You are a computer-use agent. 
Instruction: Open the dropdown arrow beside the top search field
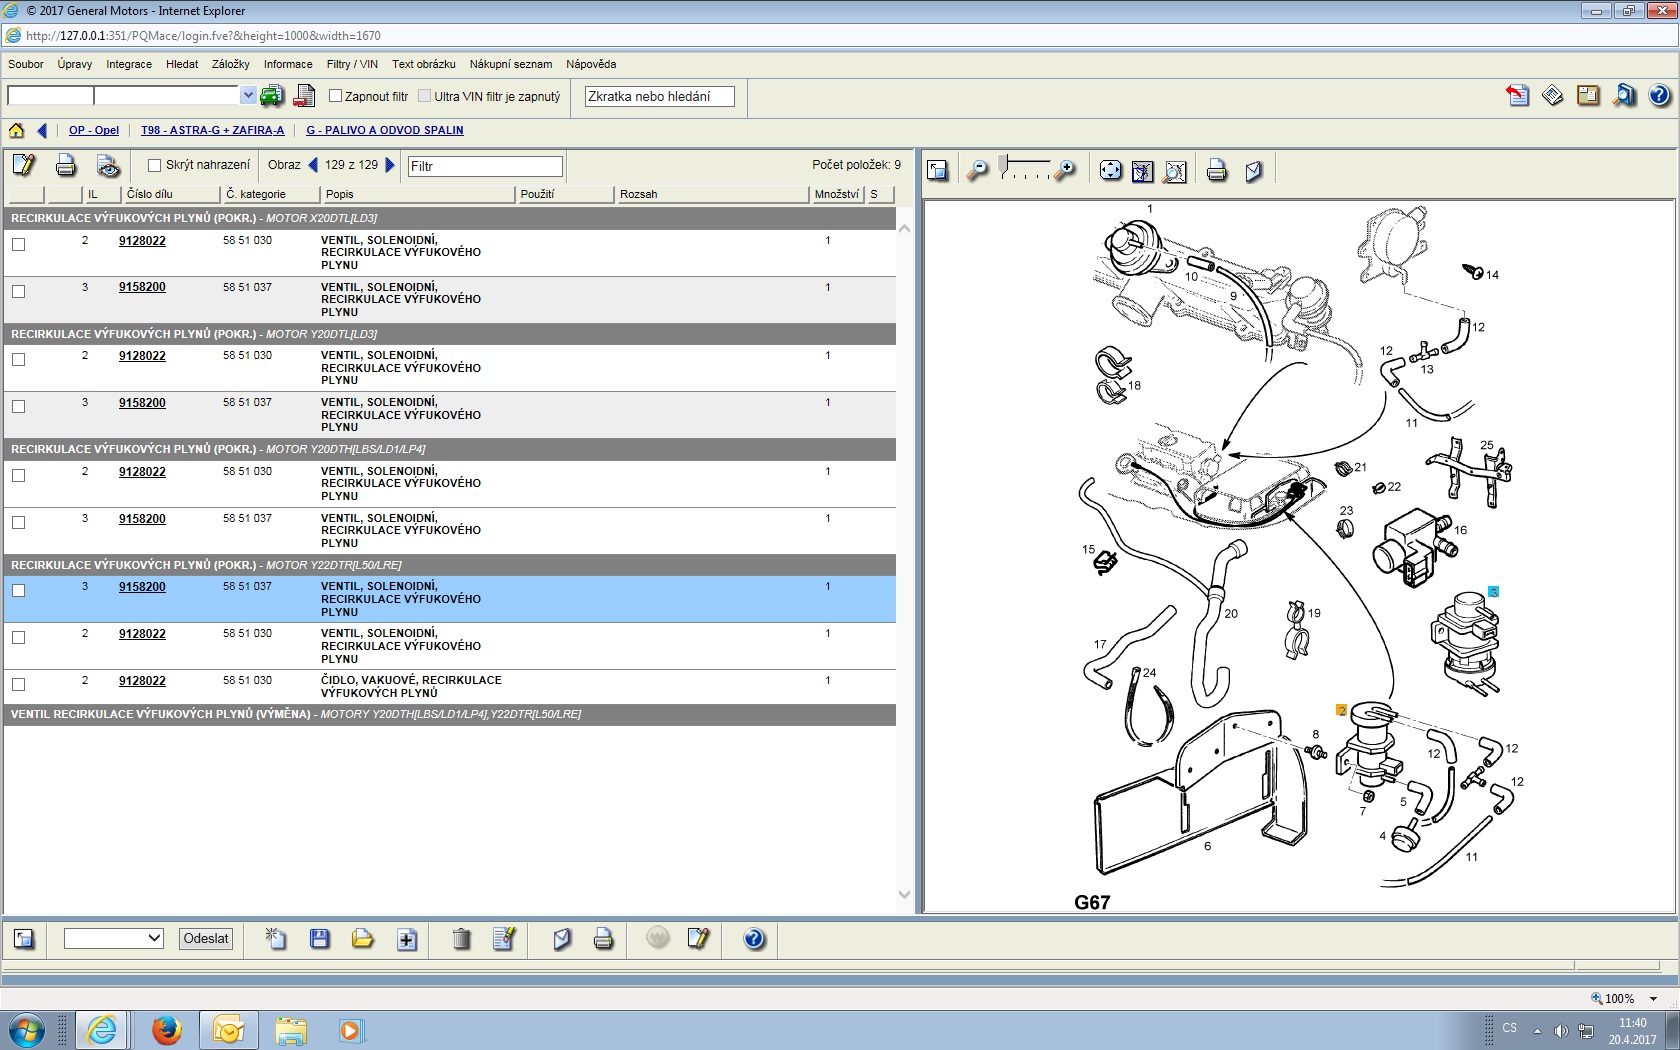[248, 96]
